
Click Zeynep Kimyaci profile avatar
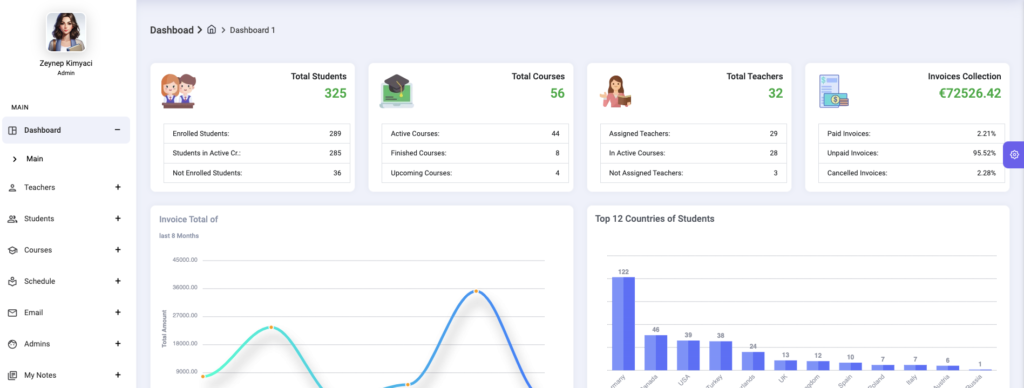pyautogui.click(x=66, y=32)
